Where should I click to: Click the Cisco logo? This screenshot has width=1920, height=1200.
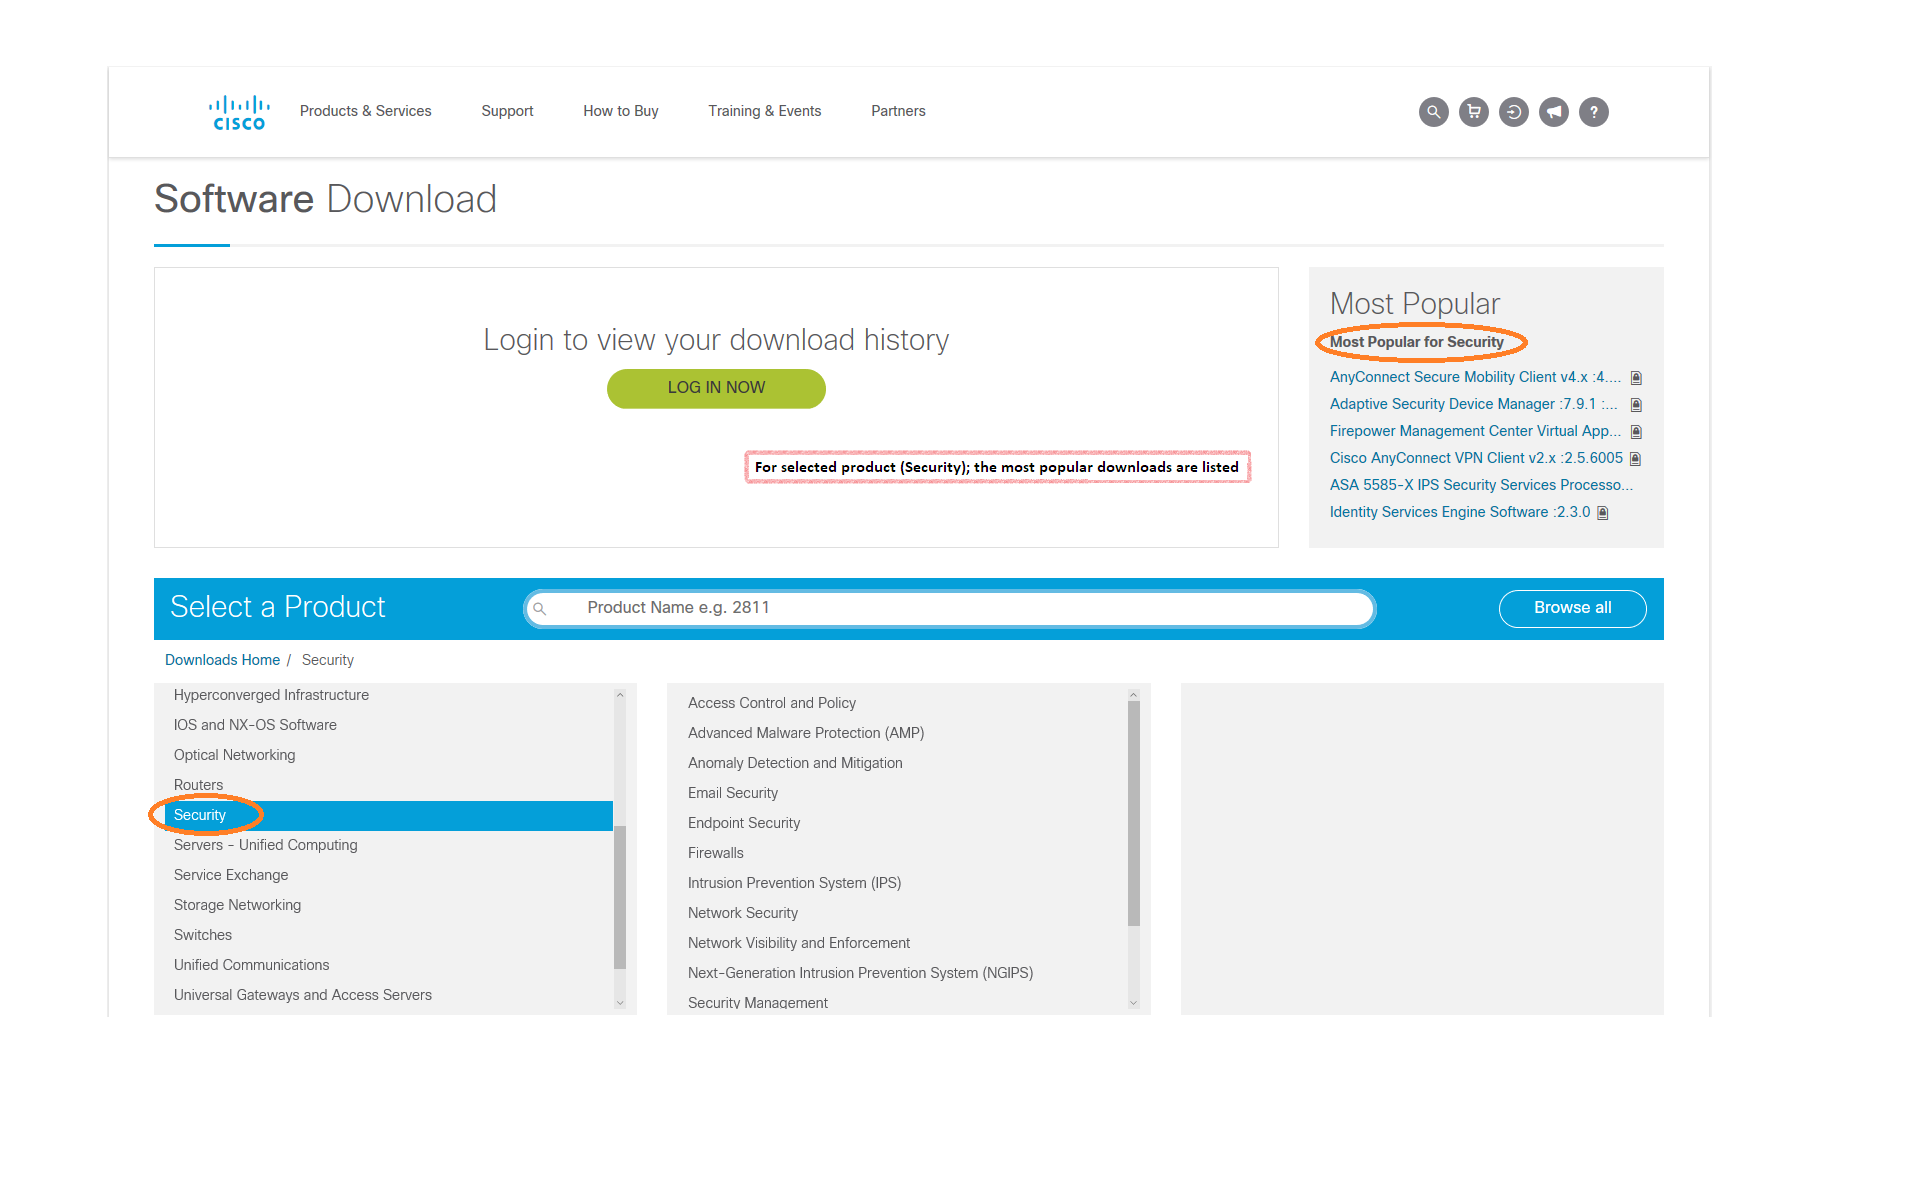pyautogui.click(x=238, y=112)
